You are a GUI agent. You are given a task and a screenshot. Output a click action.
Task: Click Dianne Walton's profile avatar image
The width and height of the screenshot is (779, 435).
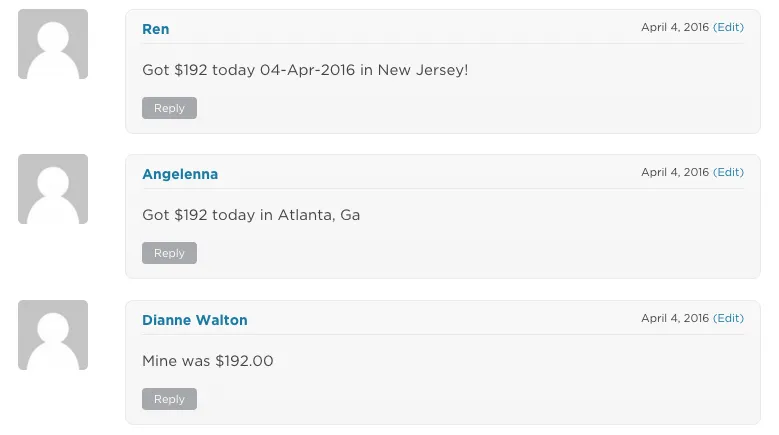click(53, 335)
